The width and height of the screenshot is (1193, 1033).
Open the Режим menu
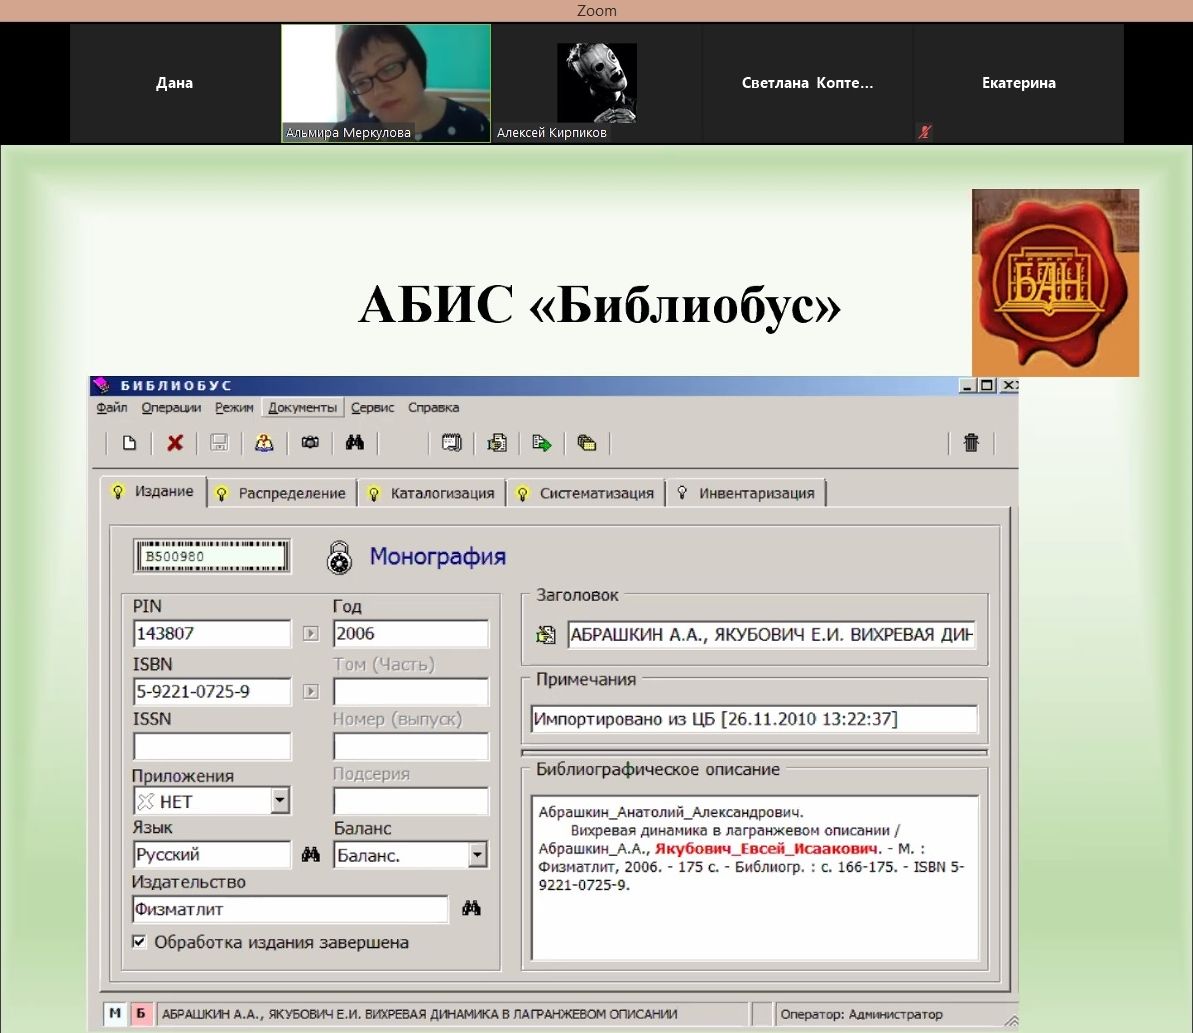[x=234, y=408]
